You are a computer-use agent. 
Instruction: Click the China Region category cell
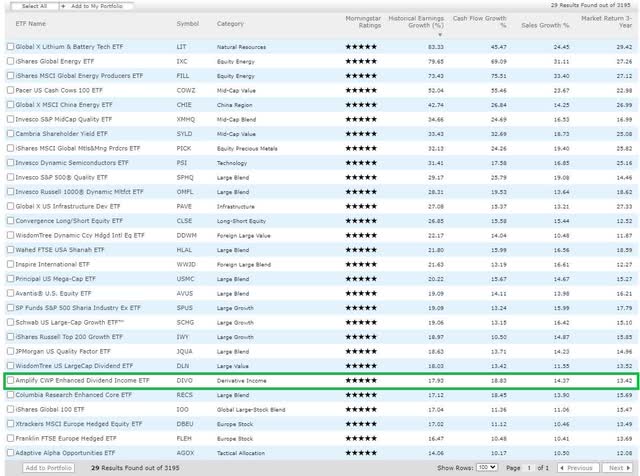(x=234, y=105)
